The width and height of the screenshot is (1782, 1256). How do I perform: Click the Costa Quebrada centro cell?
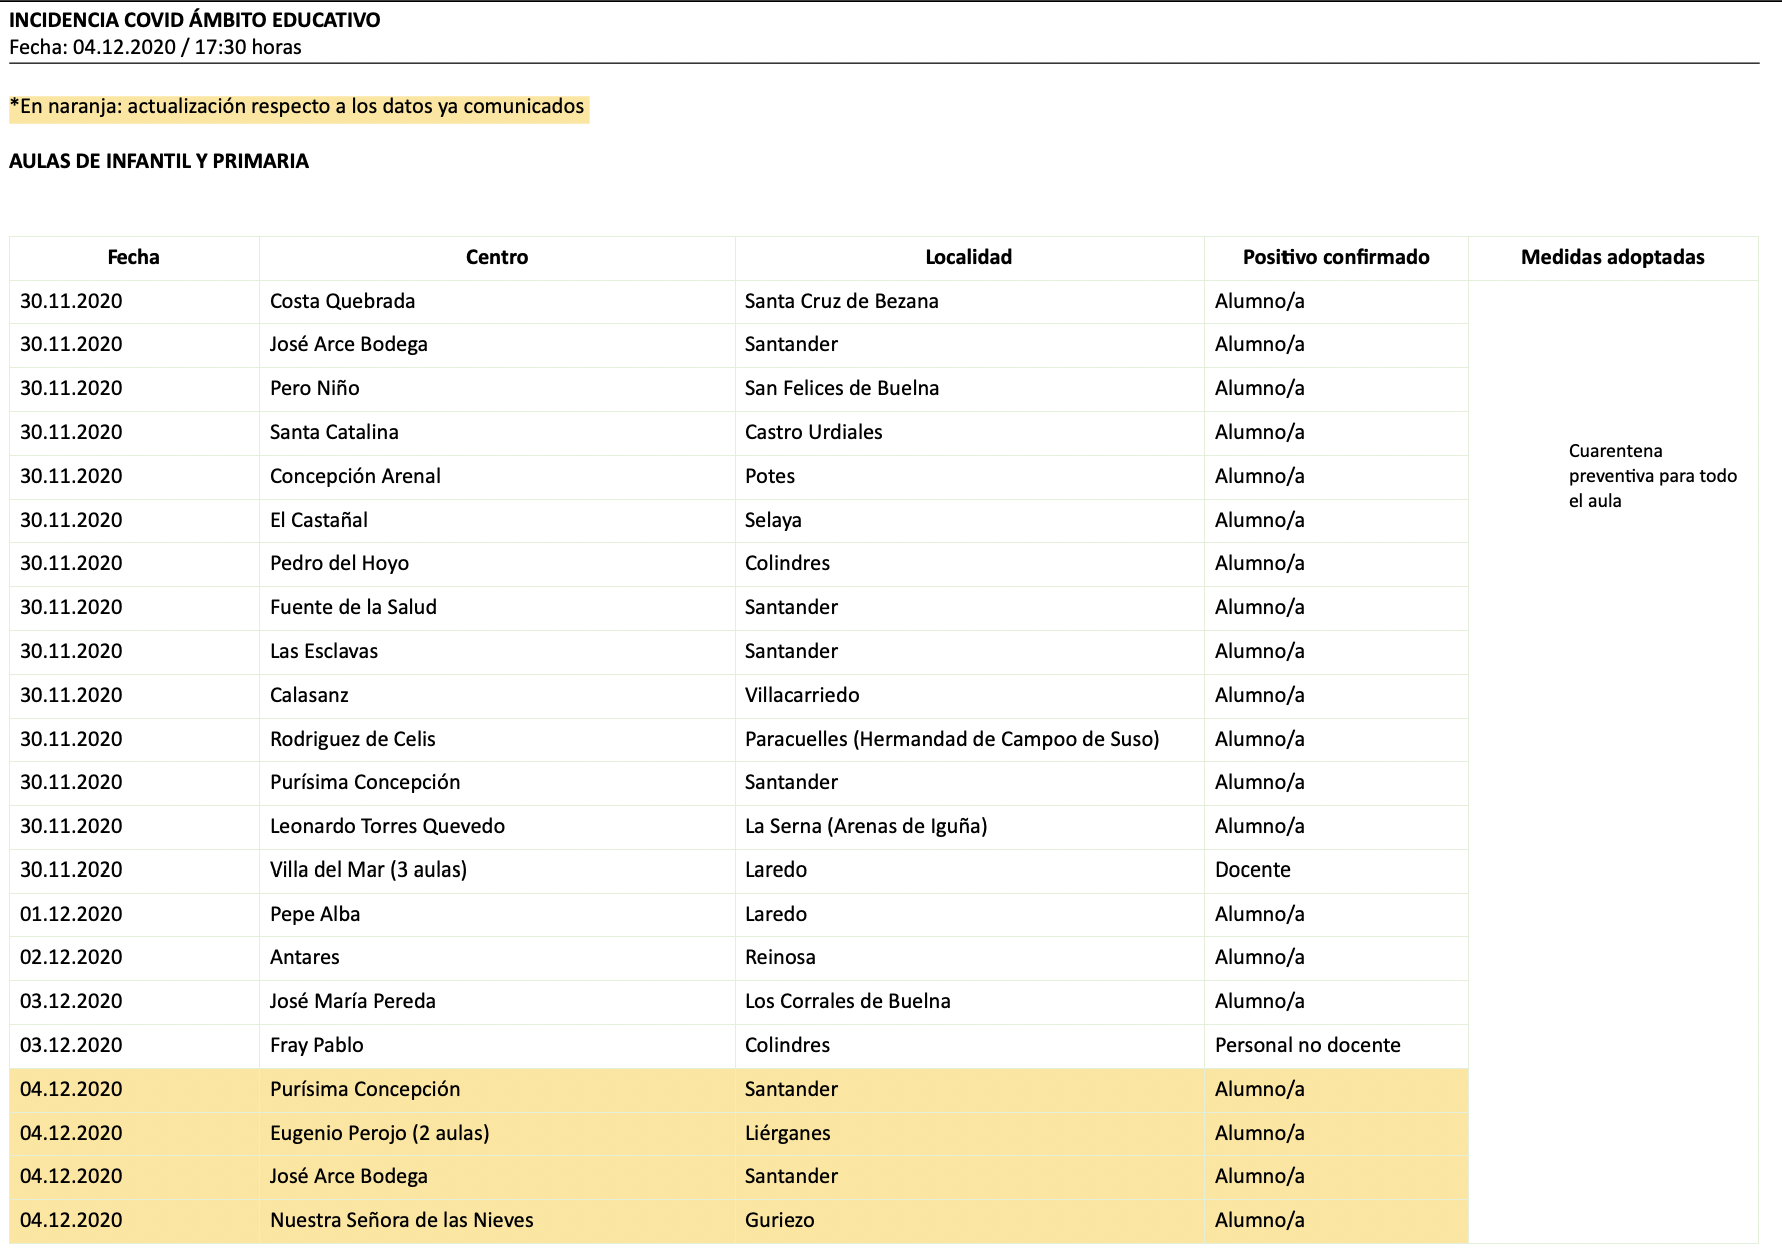click(x=342, y=301)
